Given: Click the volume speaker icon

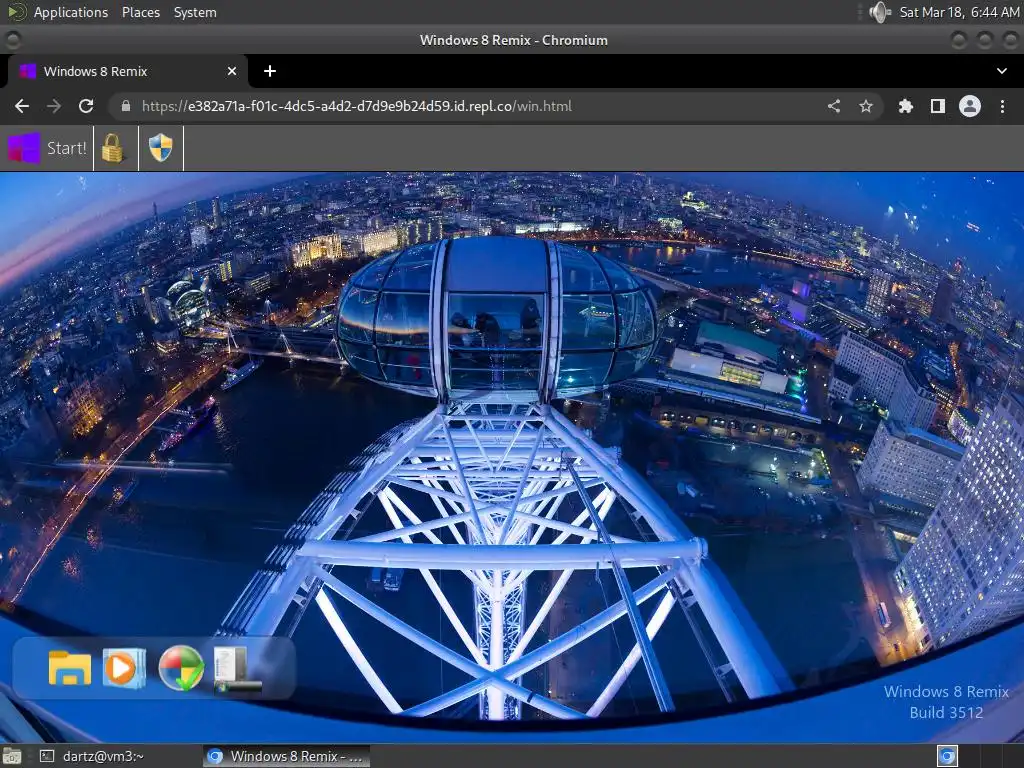Looking at the screenshot, I should tap(880, 12).
